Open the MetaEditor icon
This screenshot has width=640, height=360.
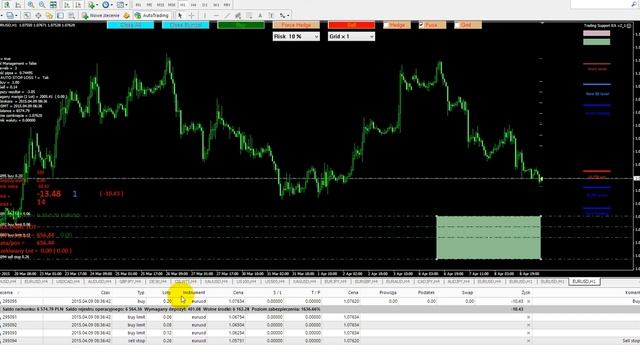[x=127, y=16]
